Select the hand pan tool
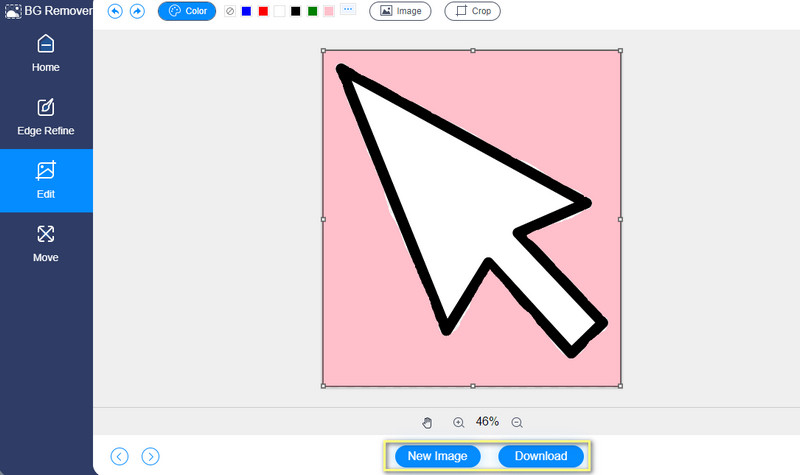800x475 pixels. (x=428, y=423)
